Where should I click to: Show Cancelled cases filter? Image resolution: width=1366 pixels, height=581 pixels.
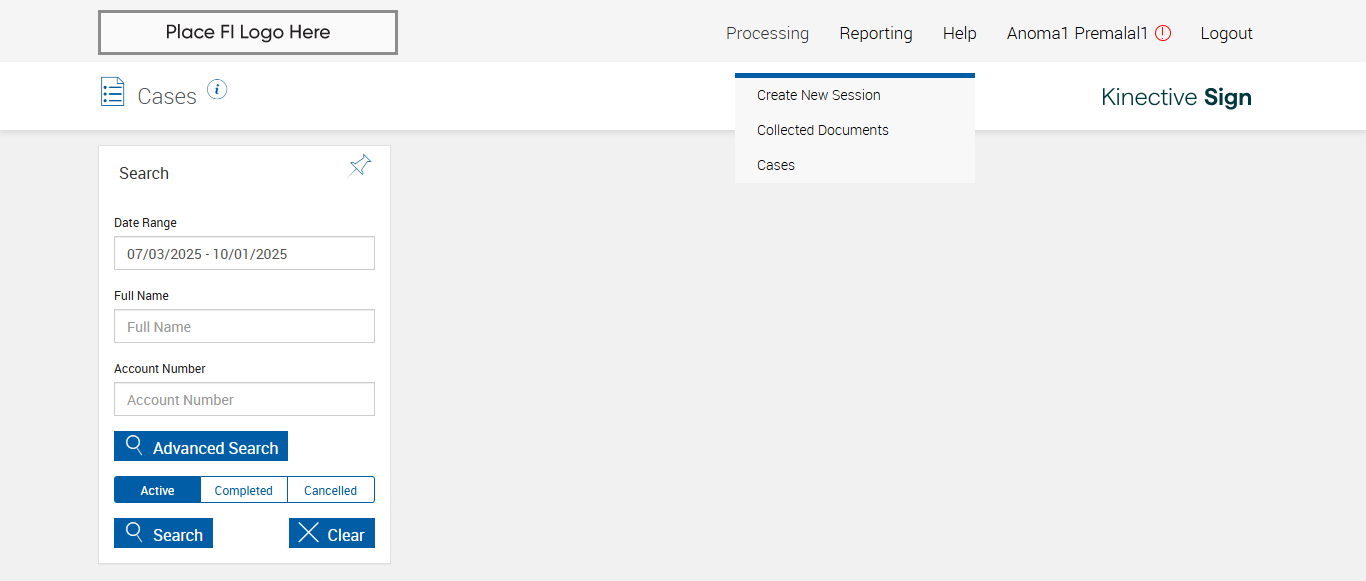(331, 490)
